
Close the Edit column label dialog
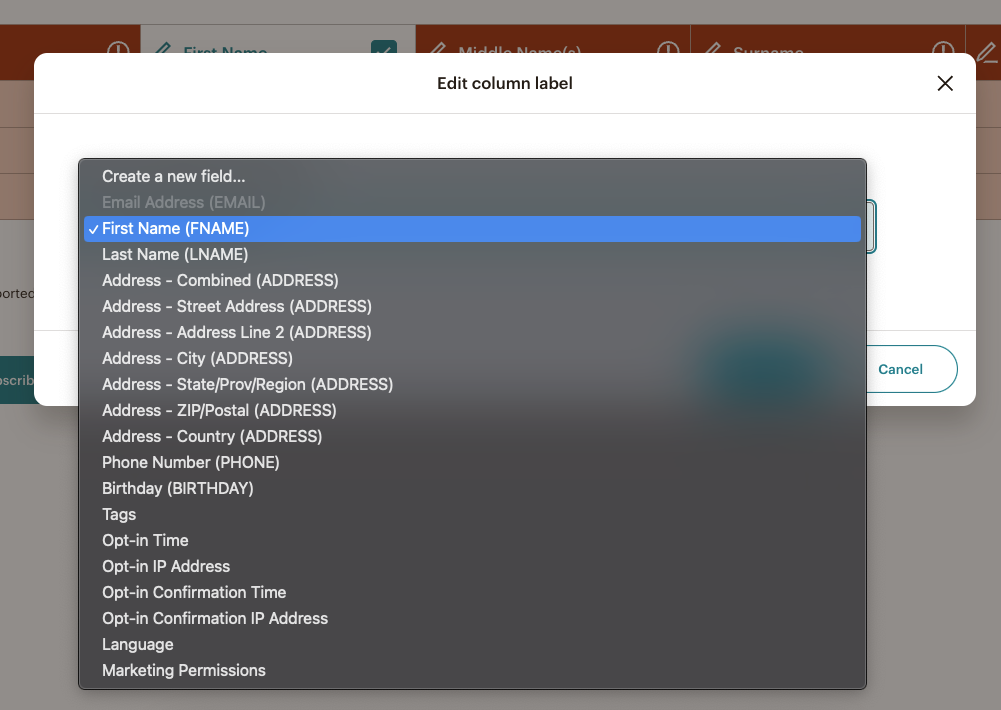pyautogui.click(x=945, y=84)
